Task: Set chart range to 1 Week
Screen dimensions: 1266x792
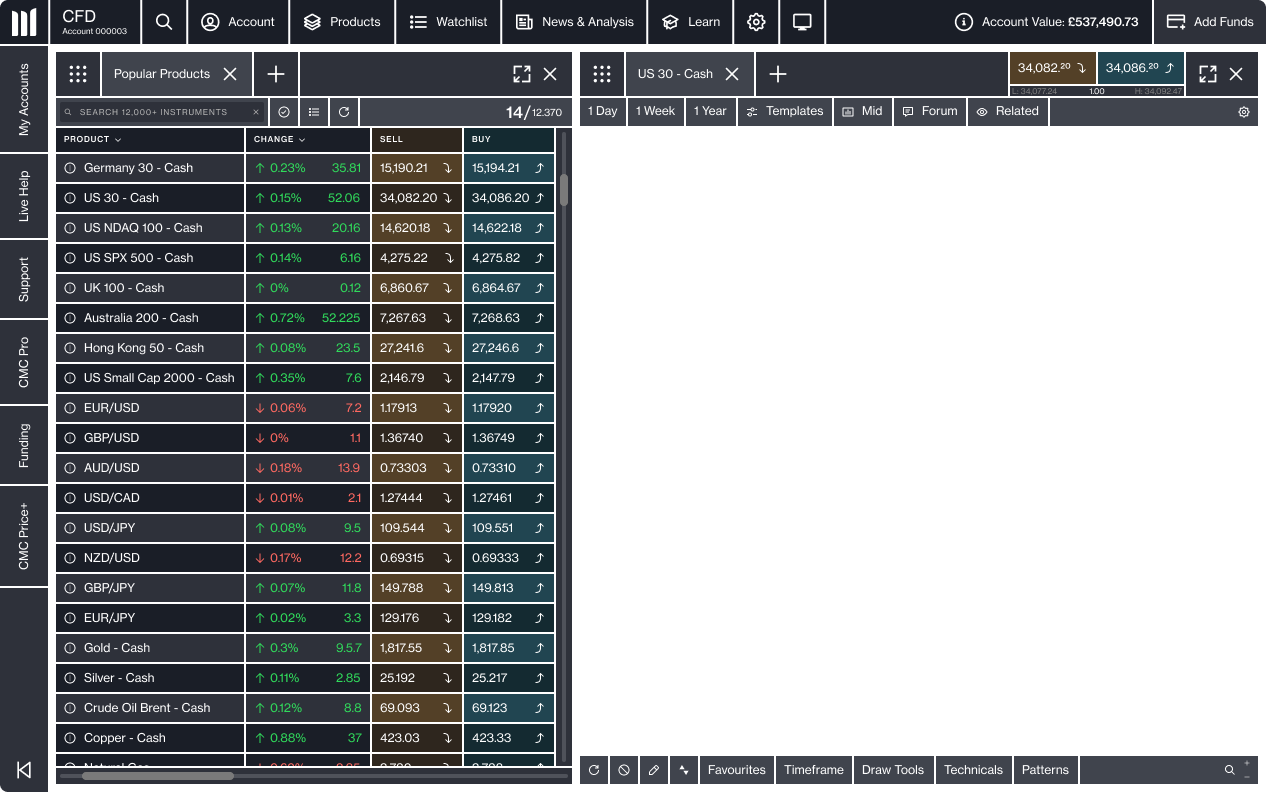Action: (x=655, y=111)
